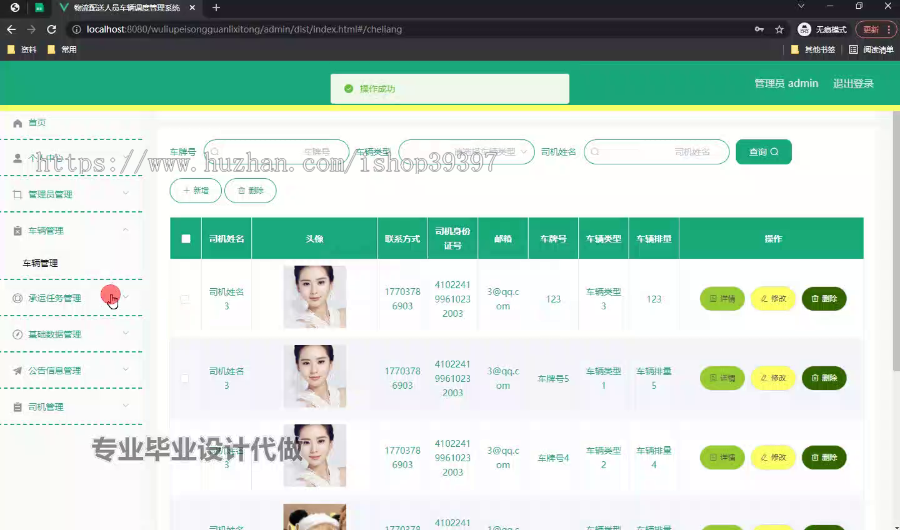Click 修改 for plate 123 row

pyautogui.click(x=773, y=299)
